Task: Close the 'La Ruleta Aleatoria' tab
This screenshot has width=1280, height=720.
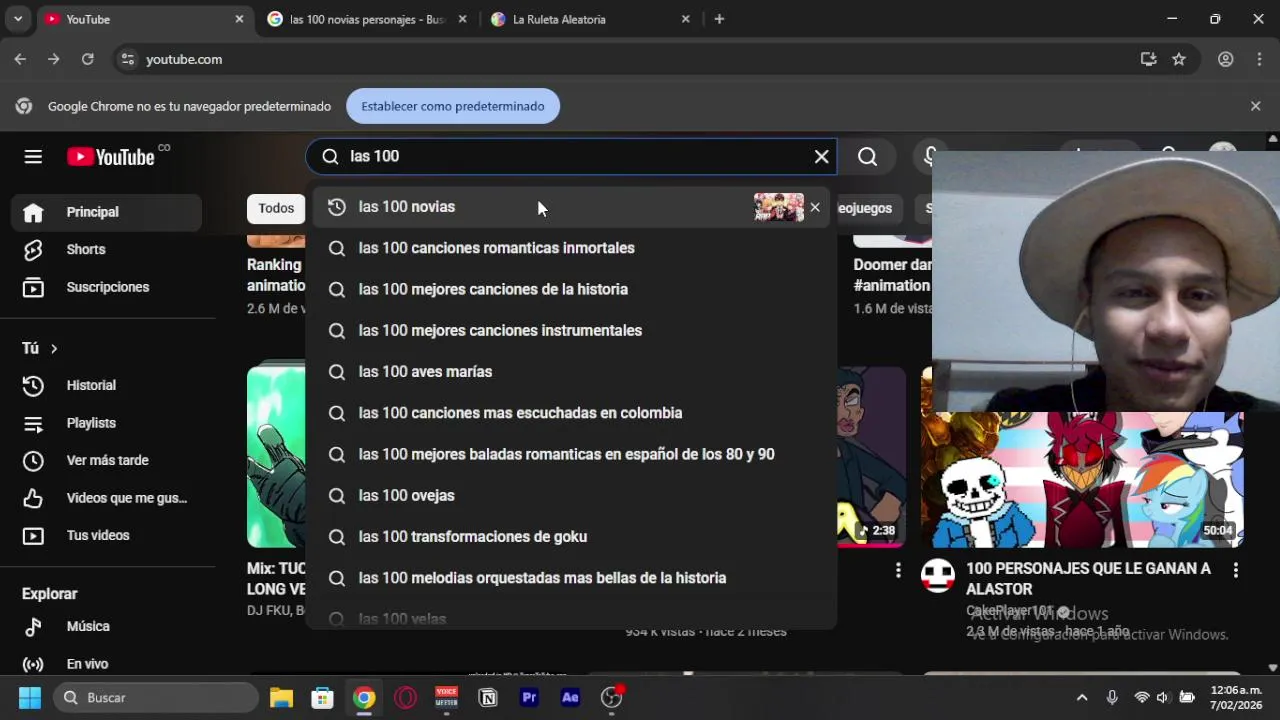Action: pos(685,19)
